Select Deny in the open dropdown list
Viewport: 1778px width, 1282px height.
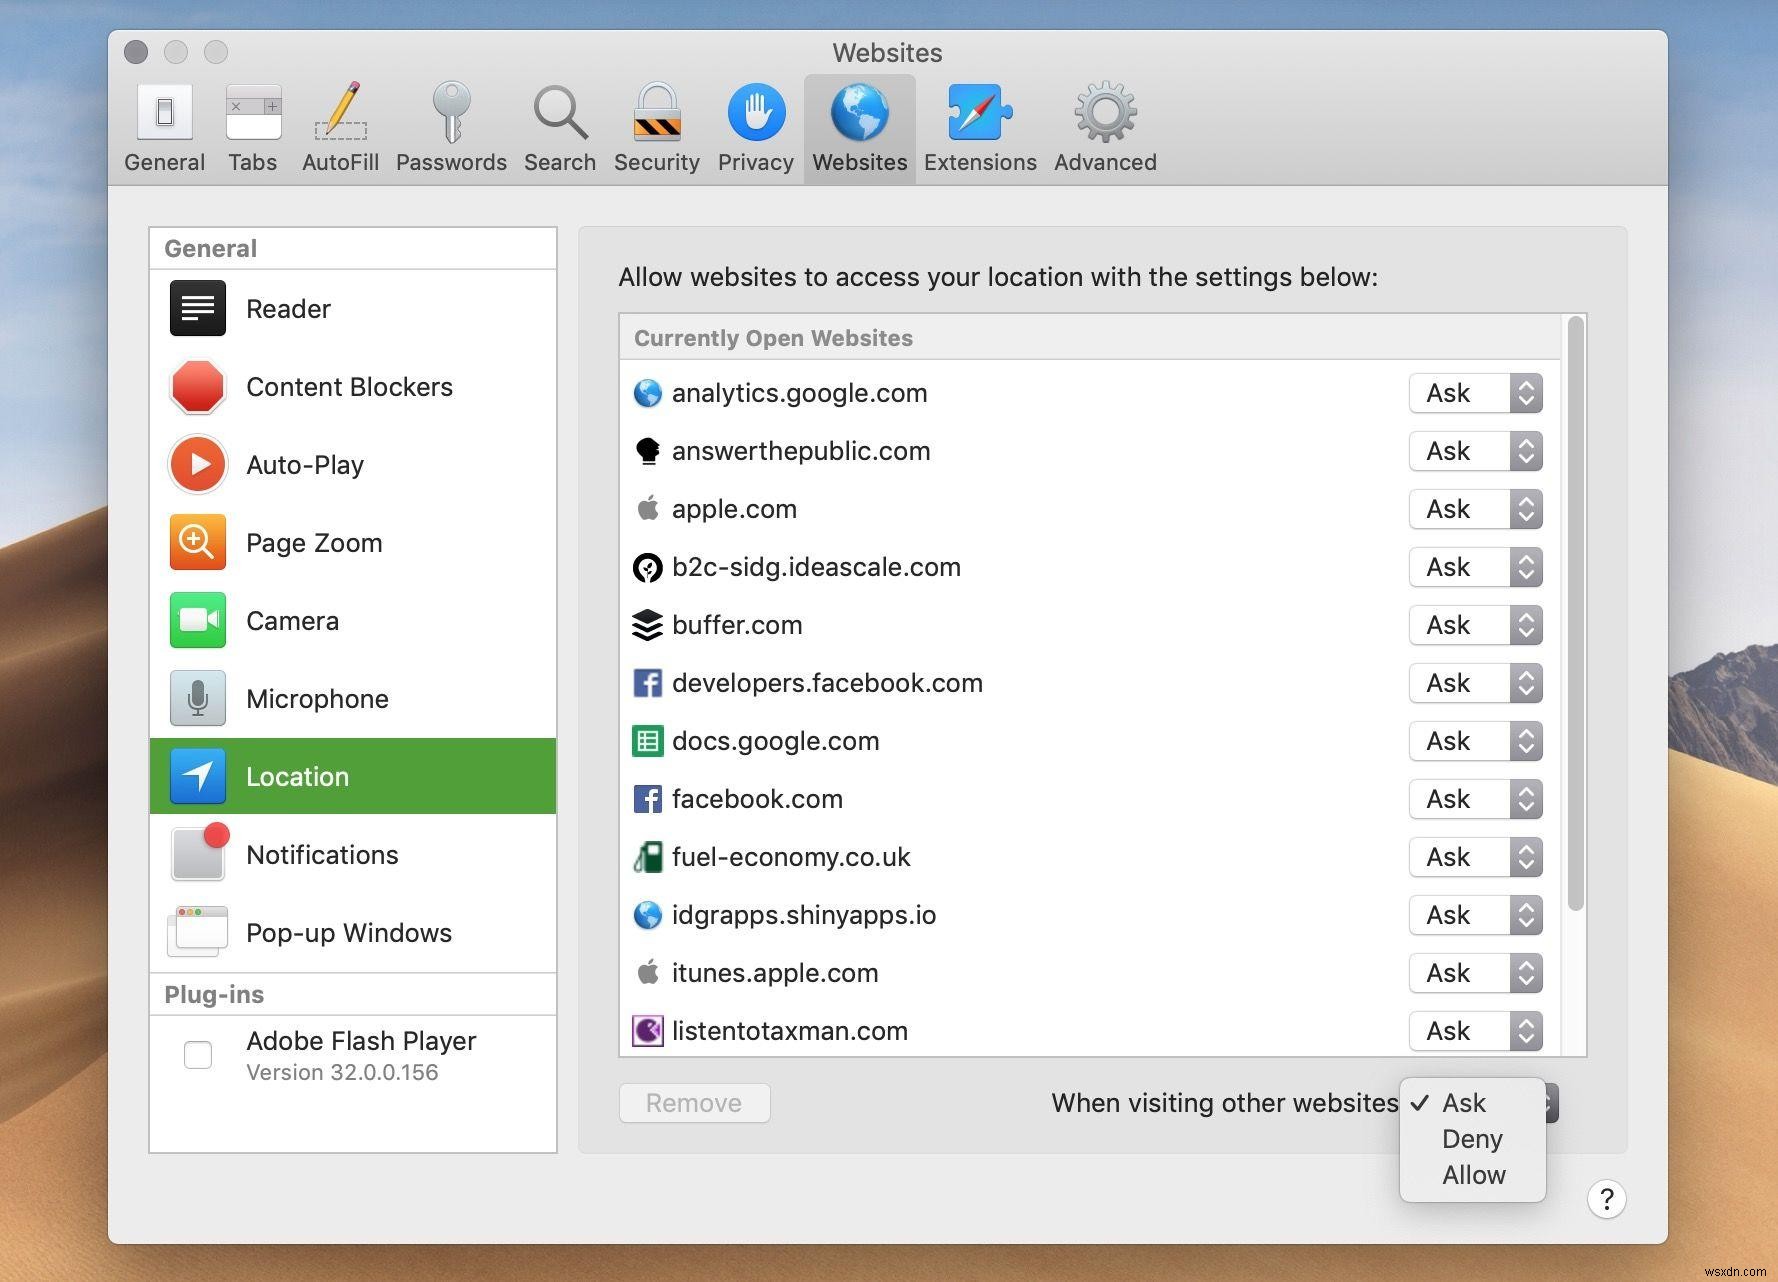1472,1138
